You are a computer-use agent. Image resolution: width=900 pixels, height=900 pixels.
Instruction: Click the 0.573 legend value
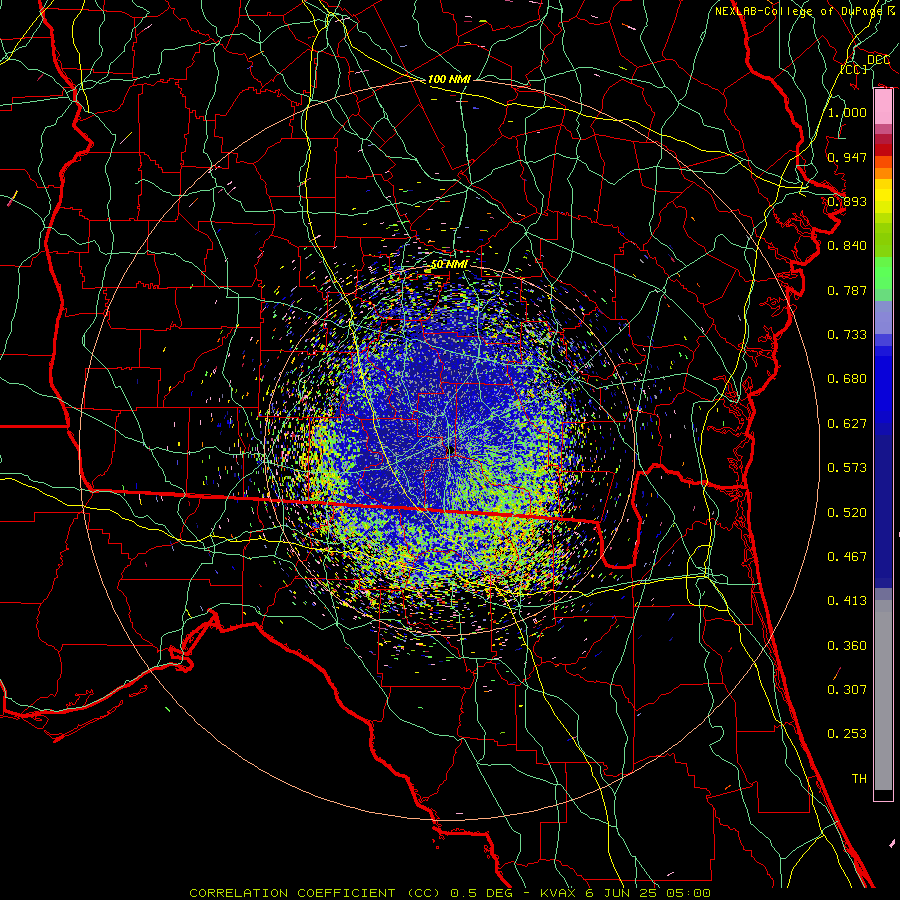coord(847,468)
